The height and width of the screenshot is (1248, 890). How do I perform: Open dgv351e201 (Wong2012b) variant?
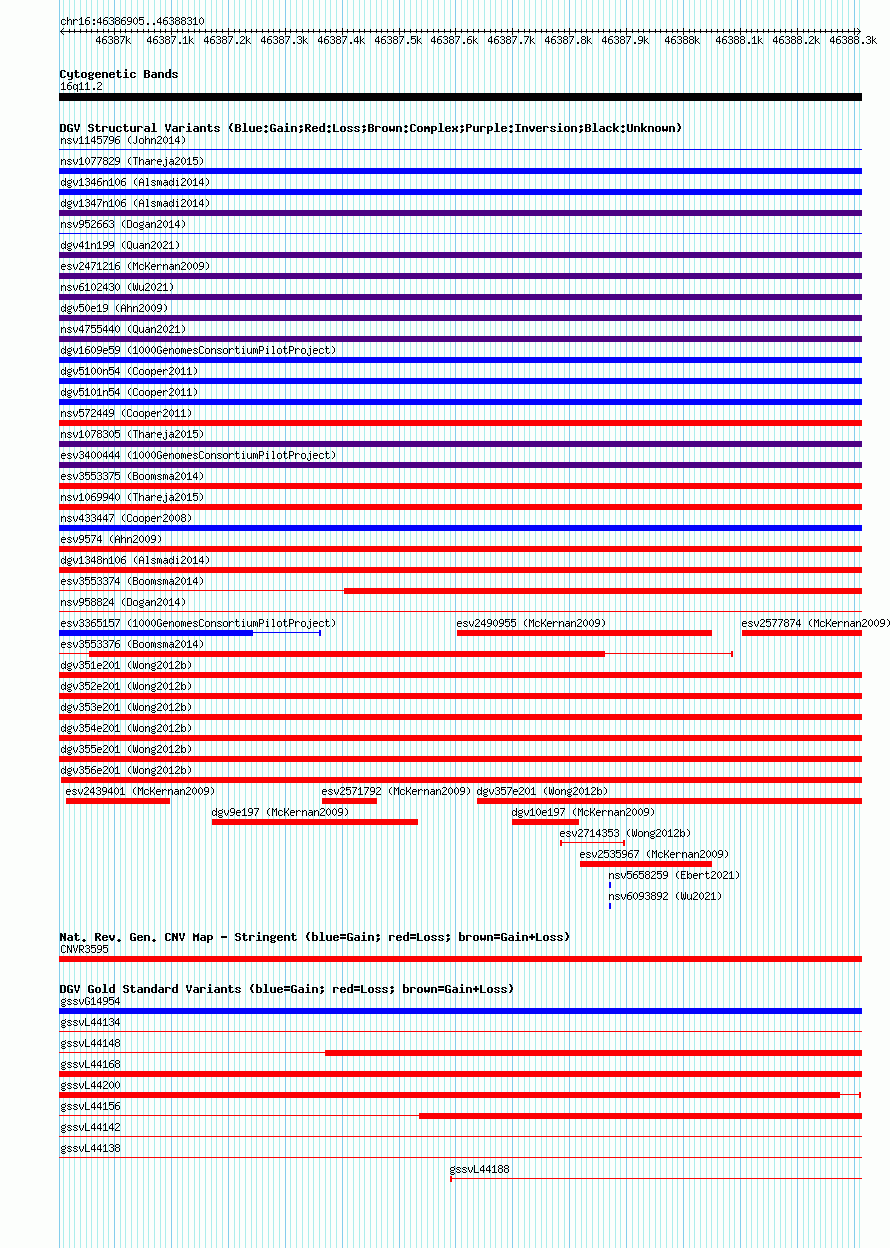[126, 666]
